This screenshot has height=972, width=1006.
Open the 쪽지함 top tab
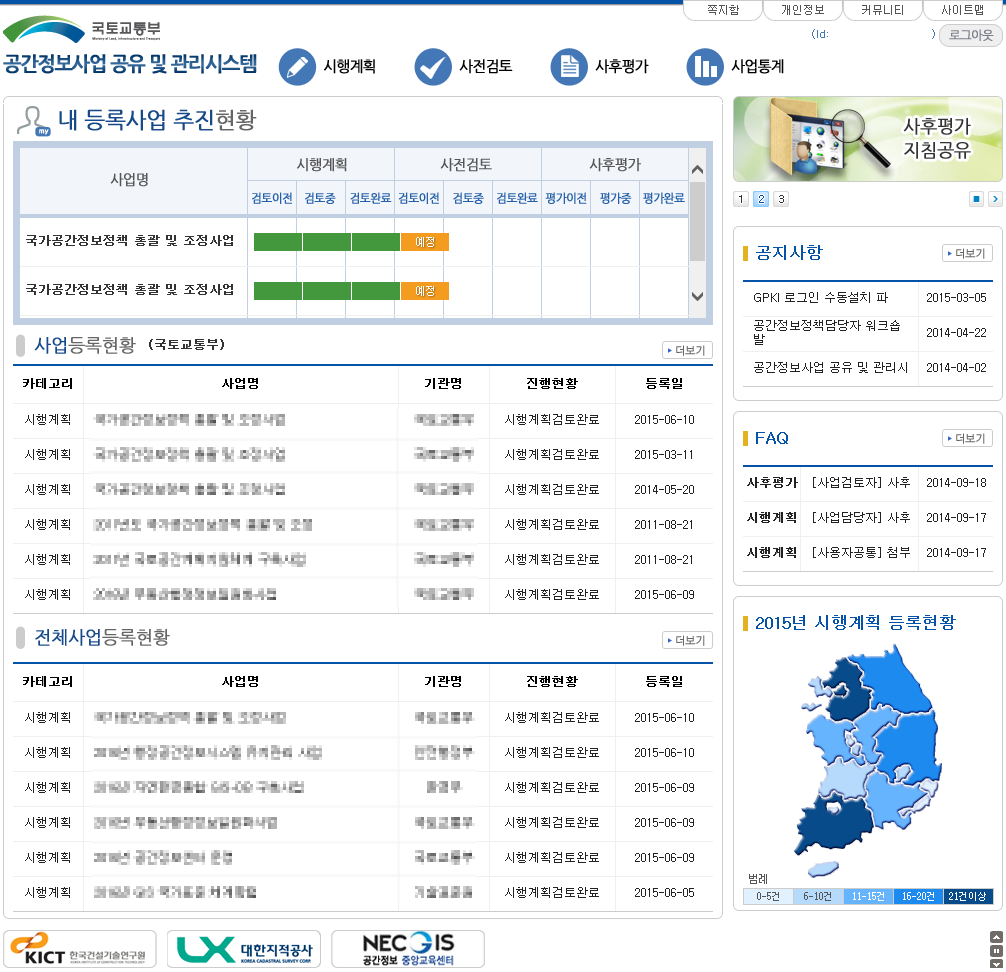722,10
